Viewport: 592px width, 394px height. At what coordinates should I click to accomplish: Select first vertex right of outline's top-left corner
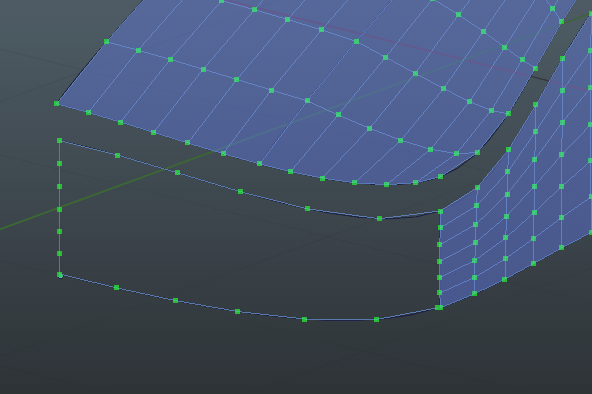(117, 155)
